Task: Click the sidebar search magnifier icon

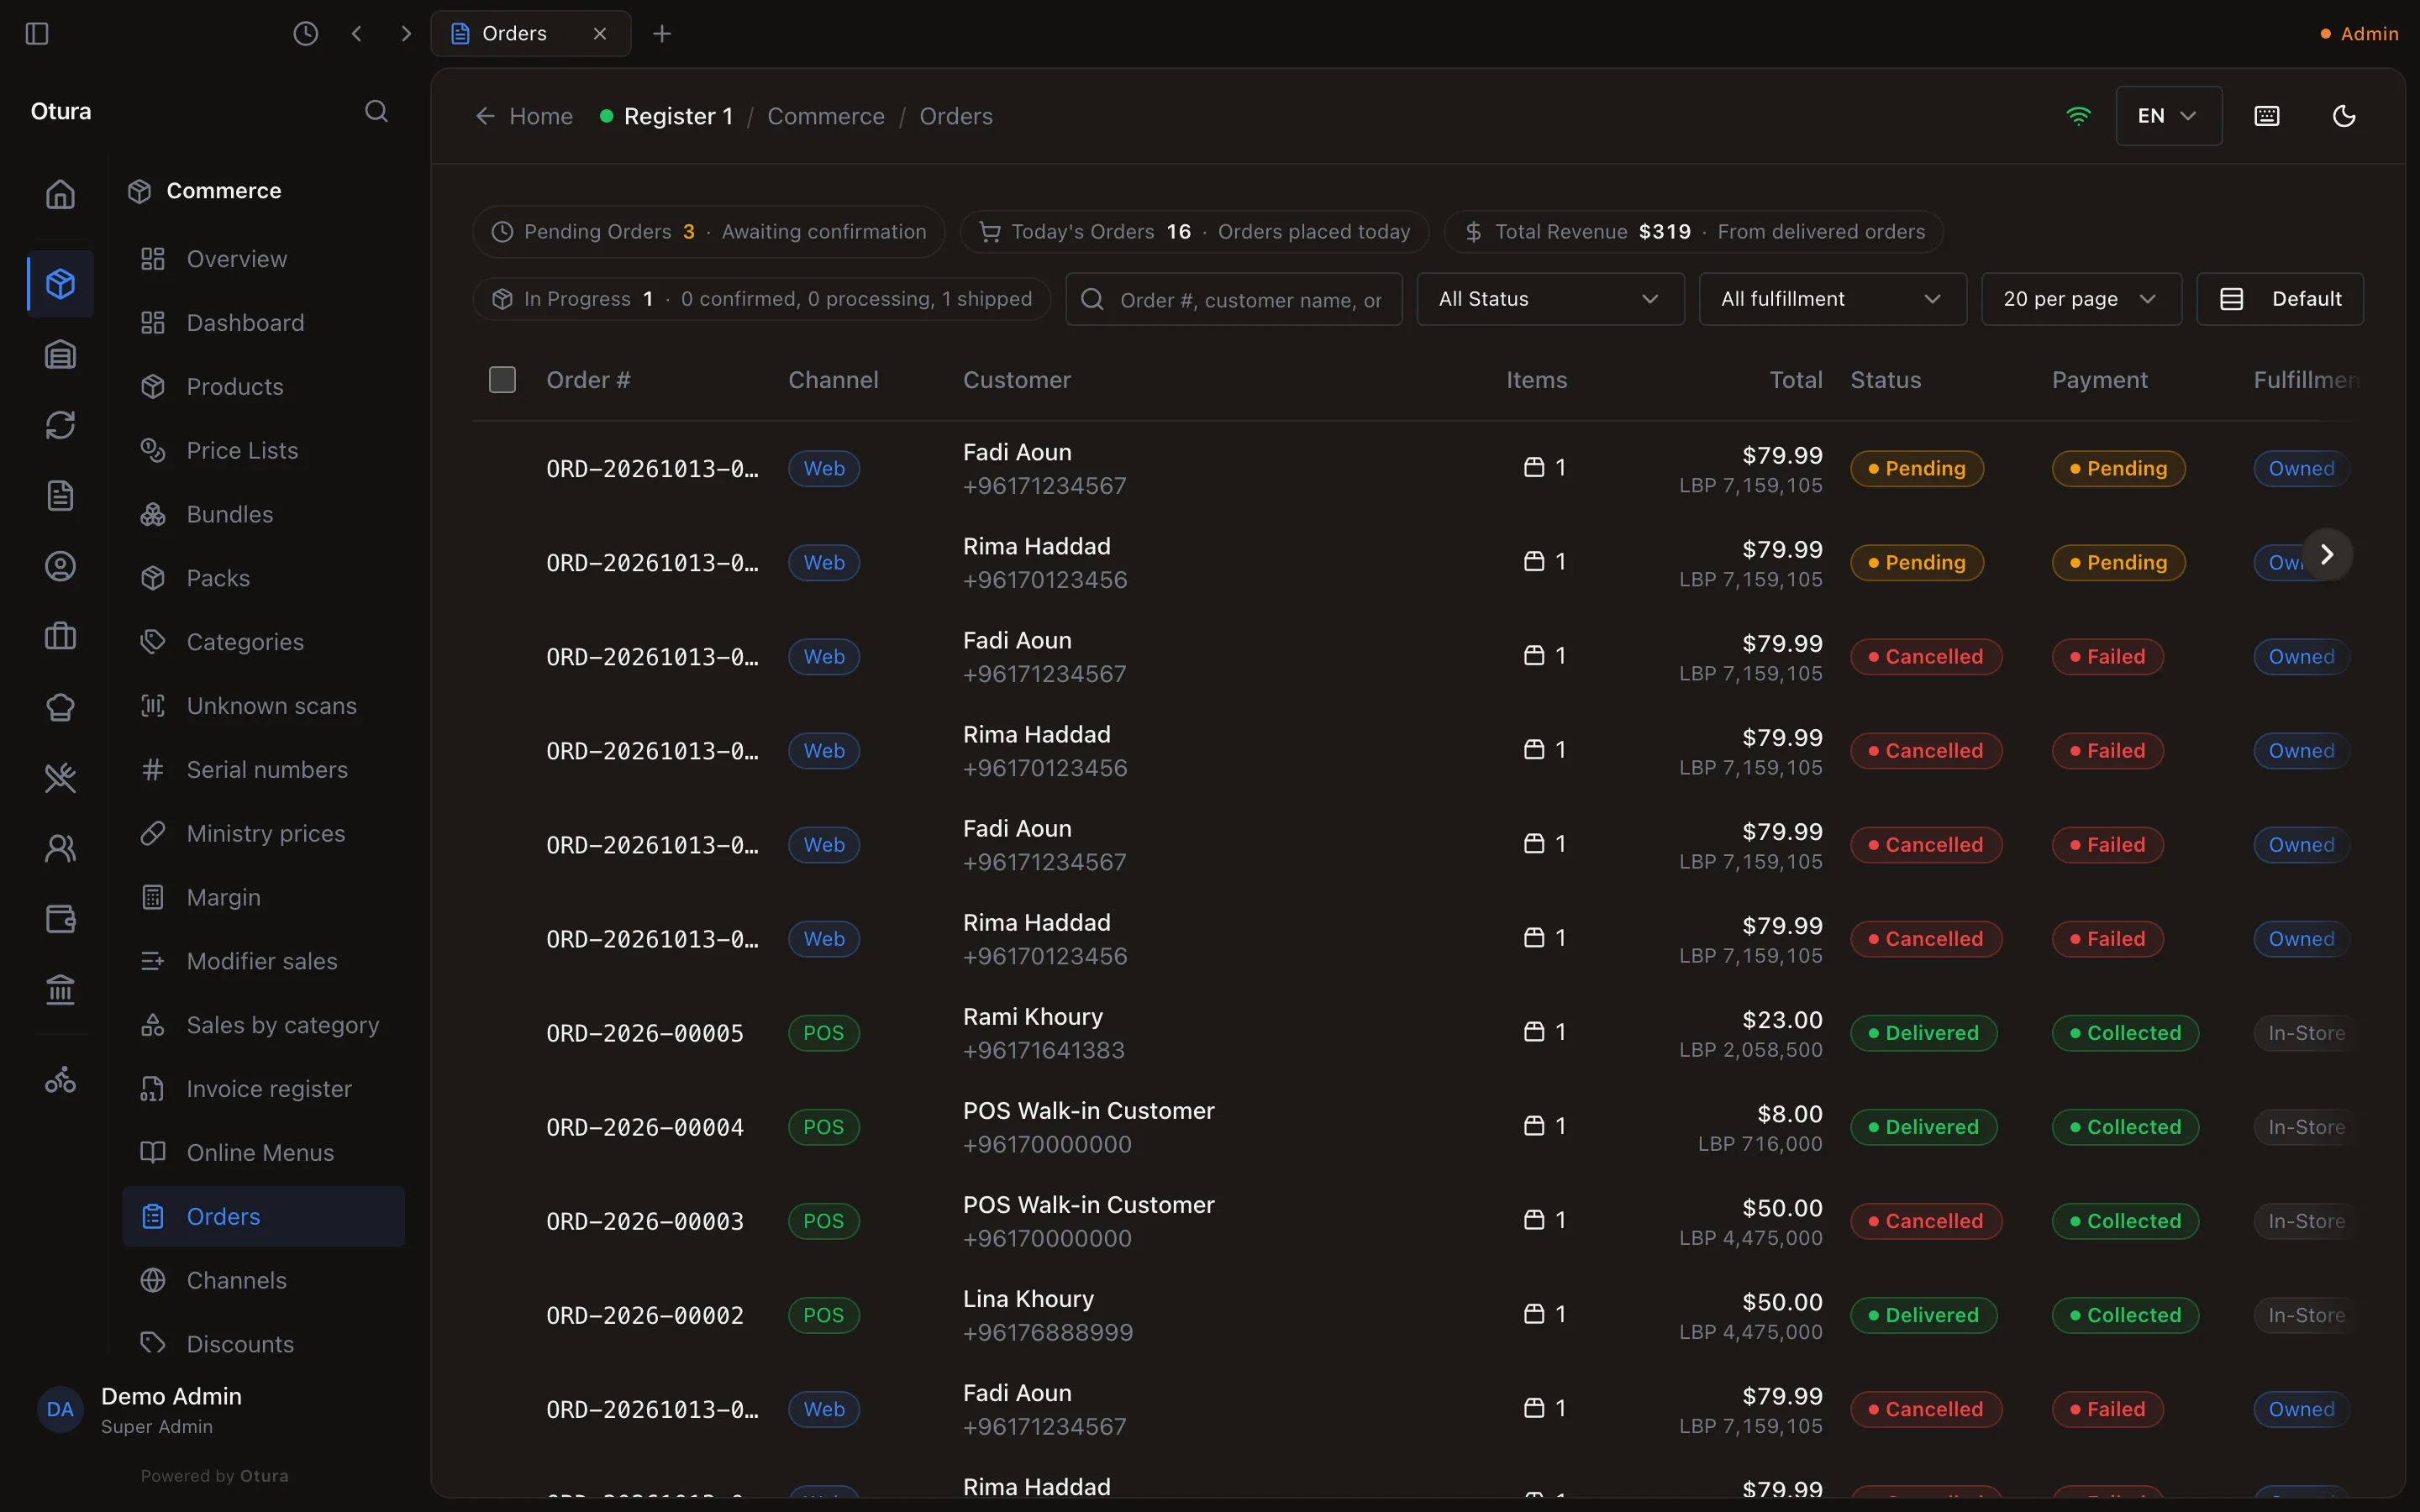Action: pos(376,111)
